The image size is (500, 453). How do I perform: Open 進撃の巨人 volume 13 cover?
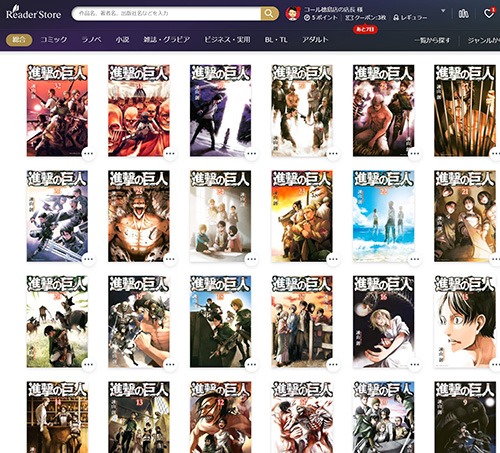[x=139, y=417]
